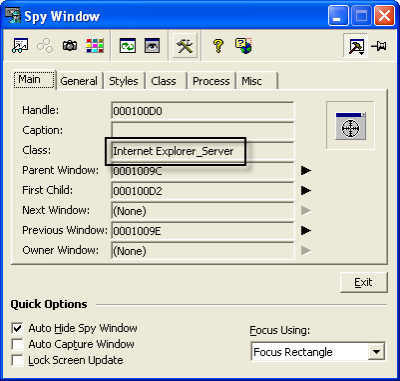Screen dimensions: 400x381
Task: Click the First Child field 000100D2
Action: (203, 191)
